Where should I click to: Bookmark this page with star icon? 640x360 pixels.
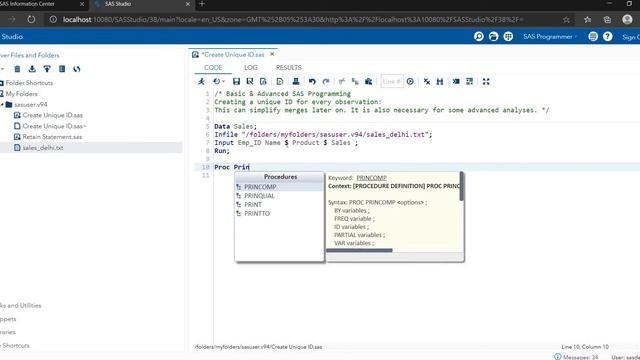coord(566,20)
